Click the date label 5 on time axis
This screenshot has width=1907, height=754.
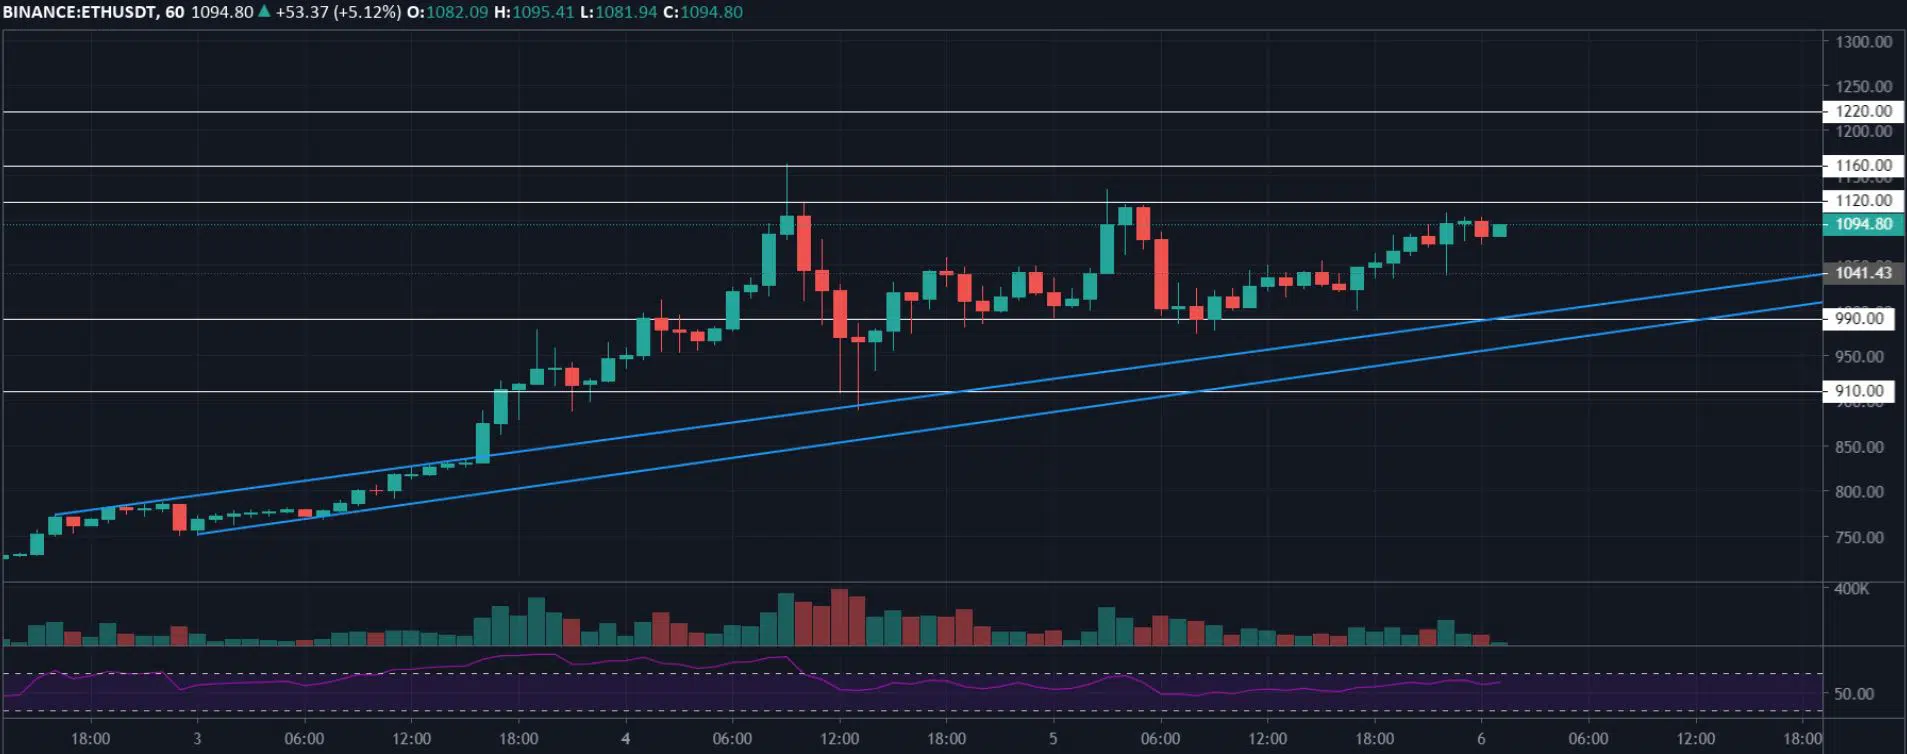(x=1053, y=739)
